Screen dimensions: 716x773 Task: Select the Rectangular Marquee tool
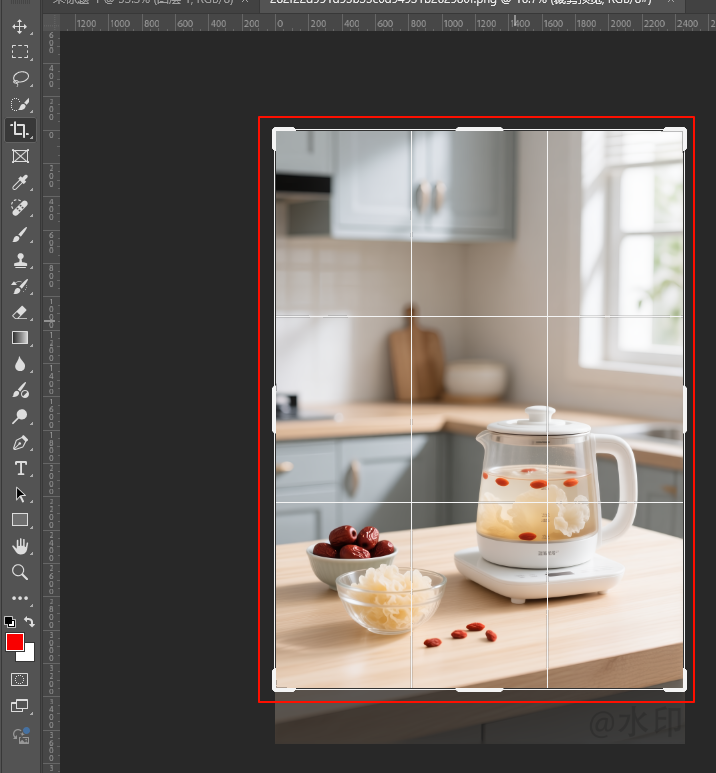point(20,51)
